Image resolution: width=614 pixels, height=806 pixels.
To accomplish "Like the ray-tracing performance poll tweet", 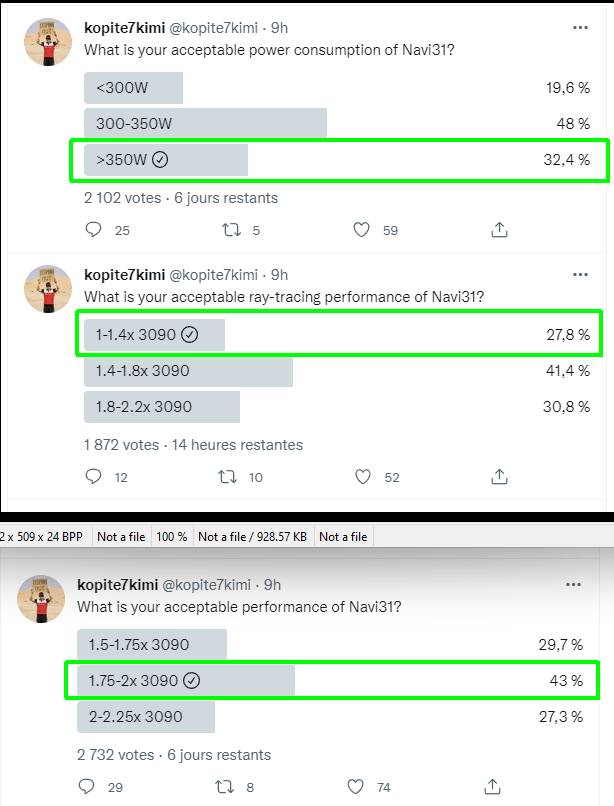I will pos(362,478).
